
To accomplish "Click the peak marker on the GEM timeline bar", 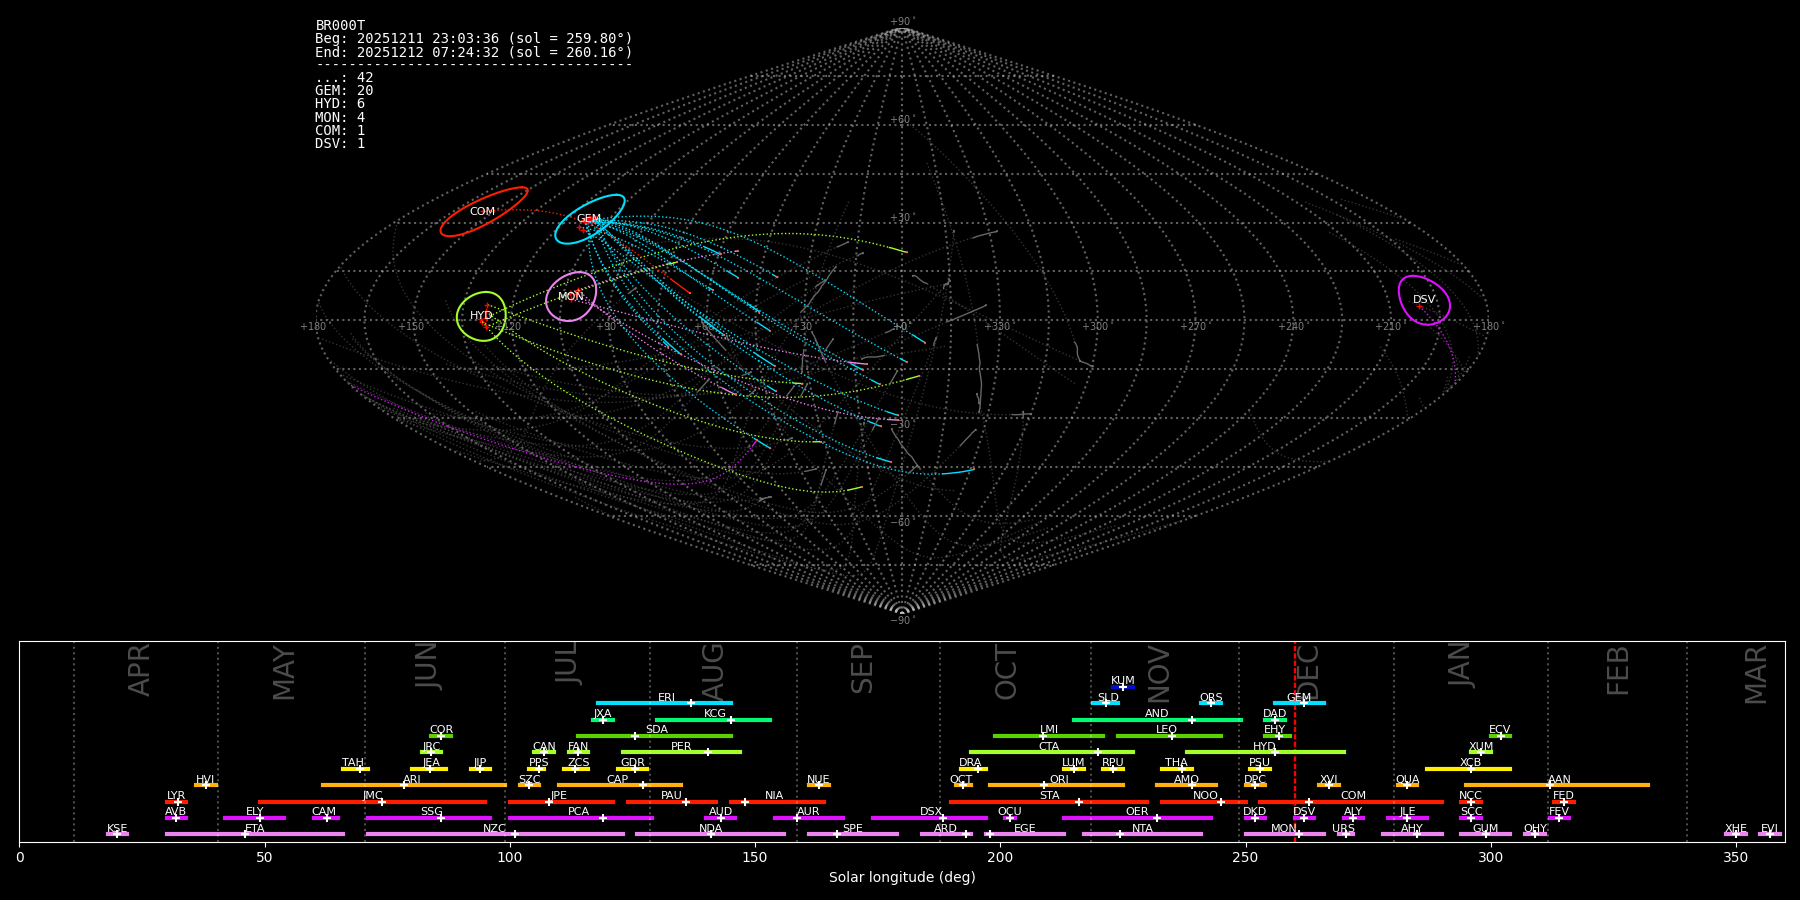I will (1304, 703).
